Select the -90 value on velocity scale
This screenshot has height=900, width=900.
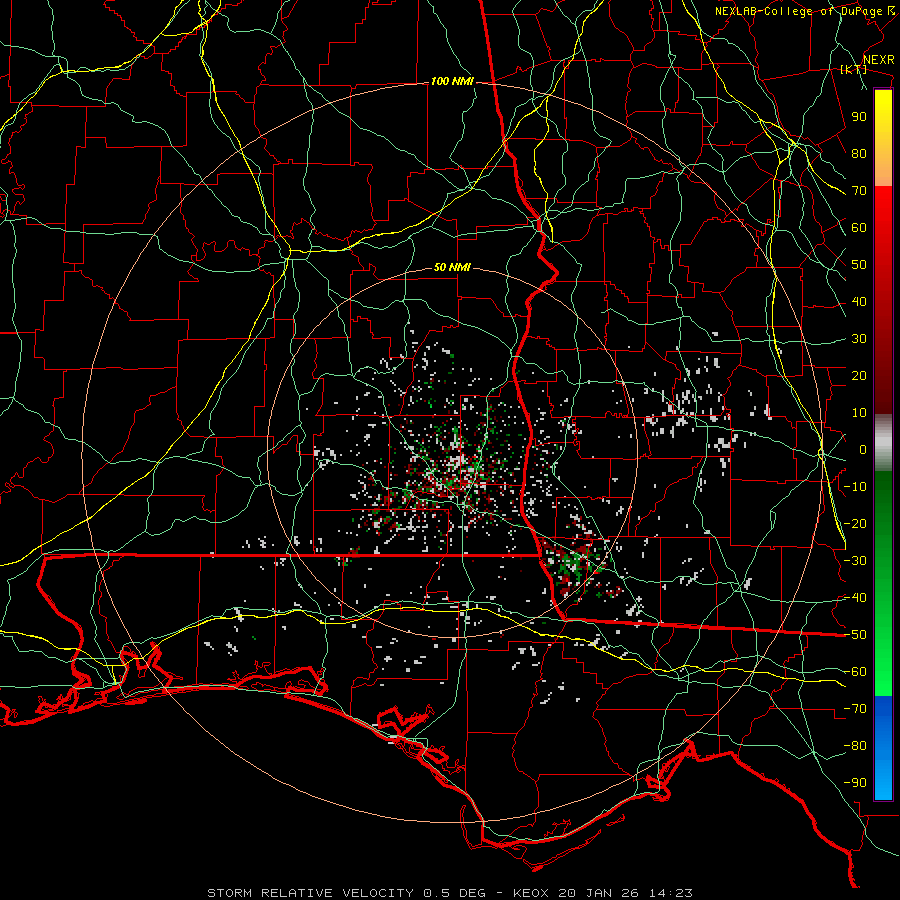[x=855, y=783]
